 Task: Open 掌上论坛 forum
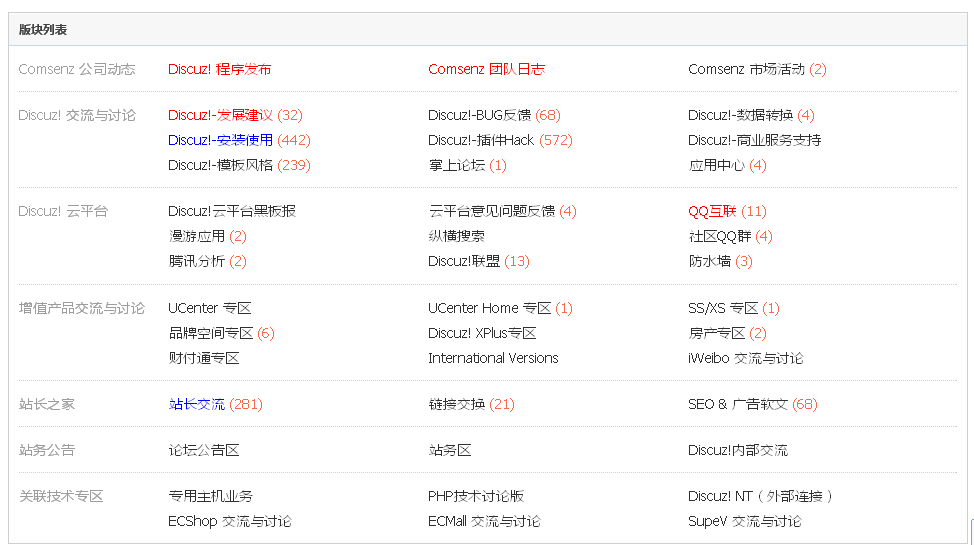coord(457,165)
